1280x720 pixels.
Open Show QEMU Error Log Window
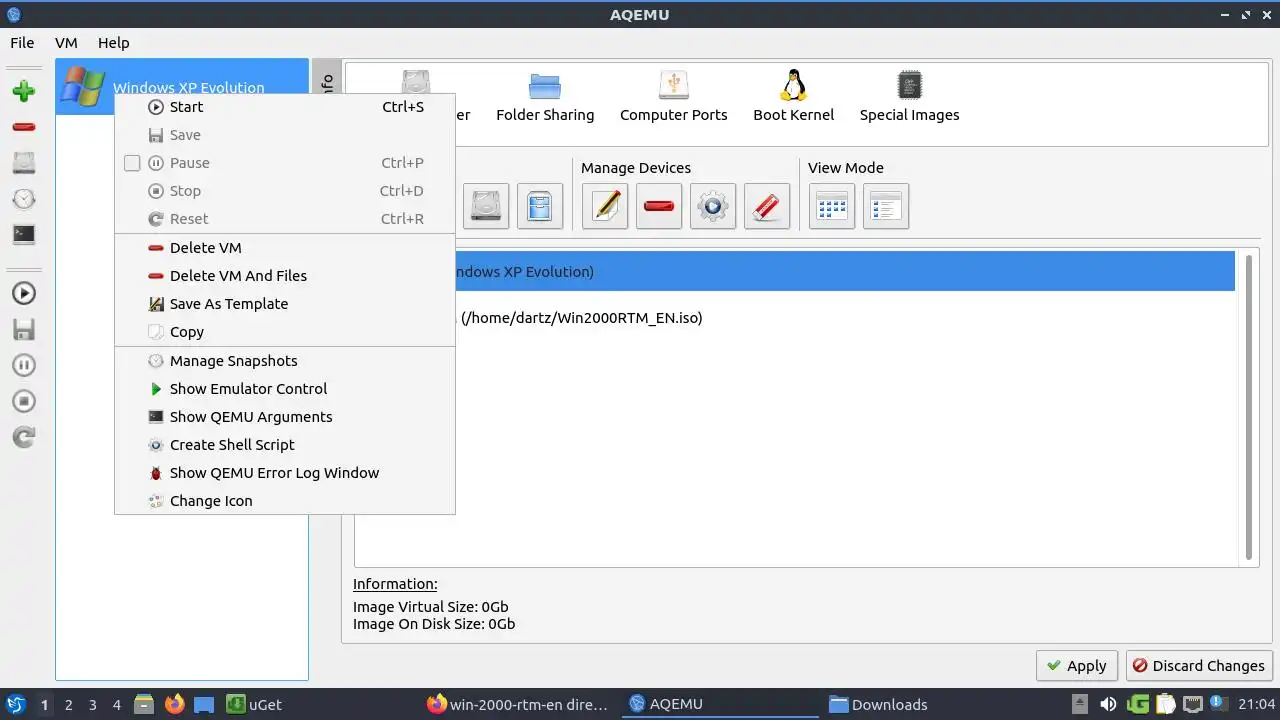click(285, 473)
